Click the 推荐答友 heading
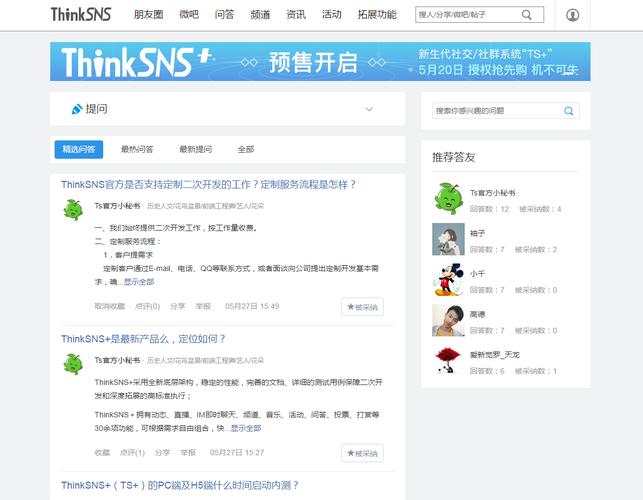 pyautogui.click(x=454, y=157)
